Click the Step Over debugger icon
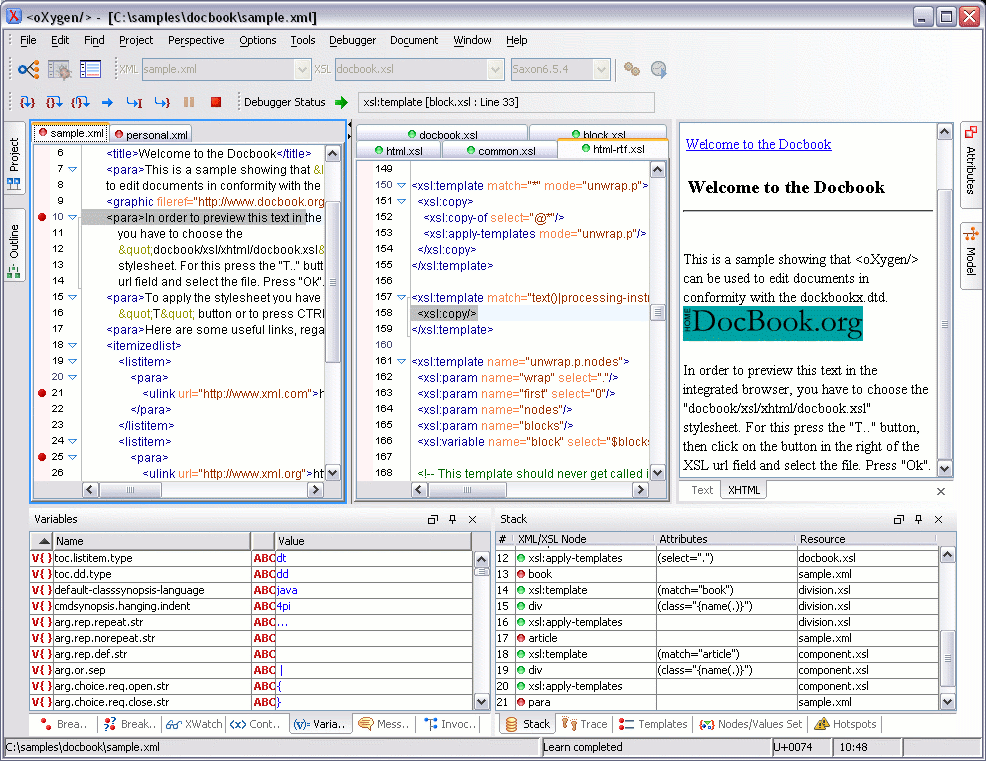Image resolution: width=986 pixels, height=761 pixels. pos(54,102)
